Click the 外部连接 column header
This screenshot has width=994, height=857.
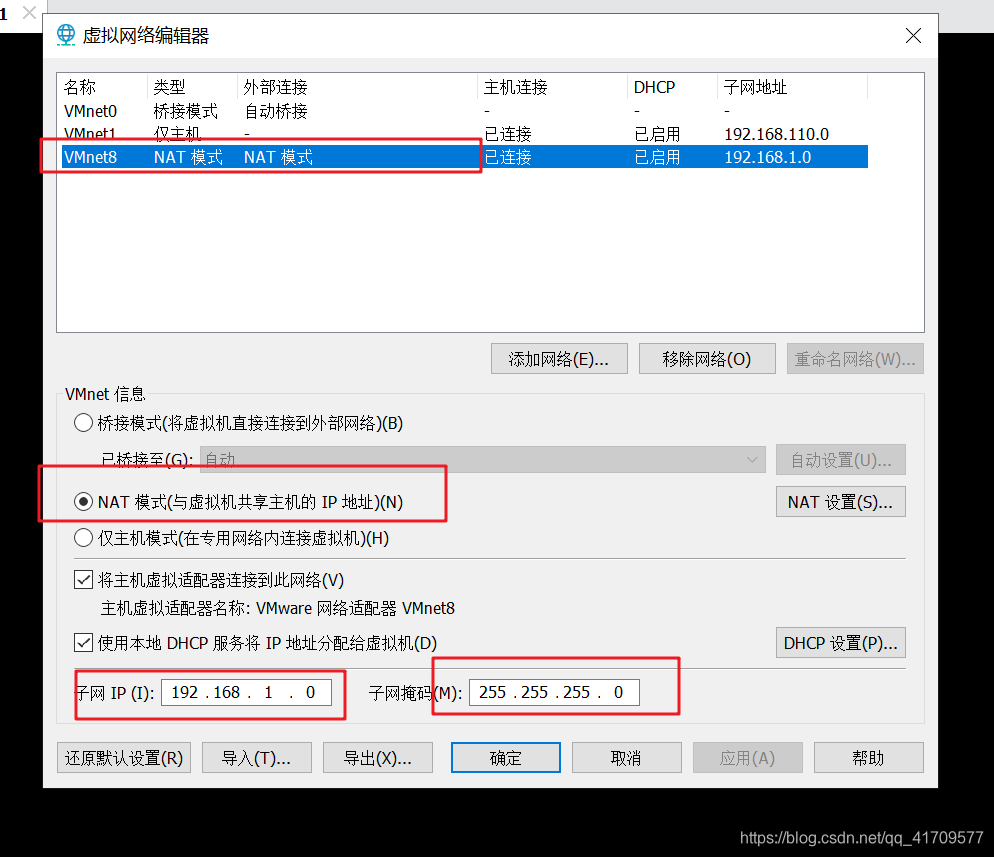coord(358,87)
